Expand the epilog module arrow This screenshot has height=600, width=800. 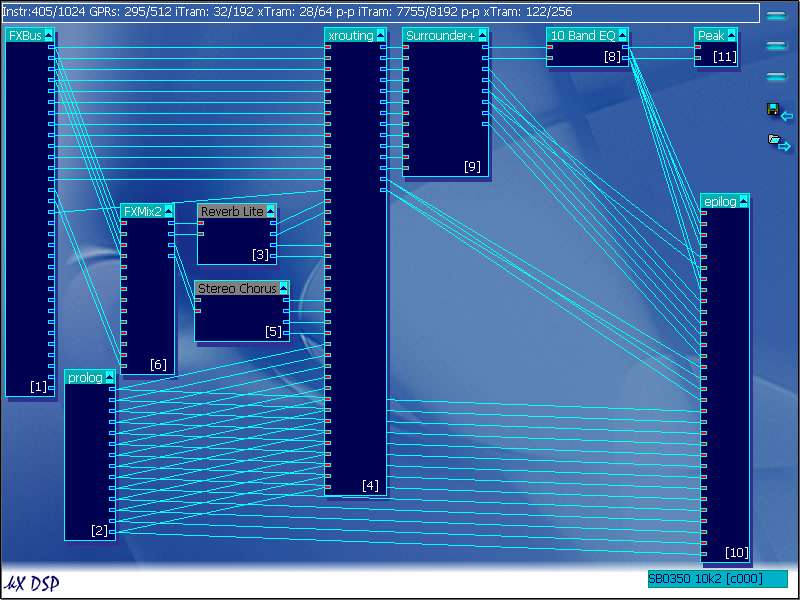tap(743, 202)
